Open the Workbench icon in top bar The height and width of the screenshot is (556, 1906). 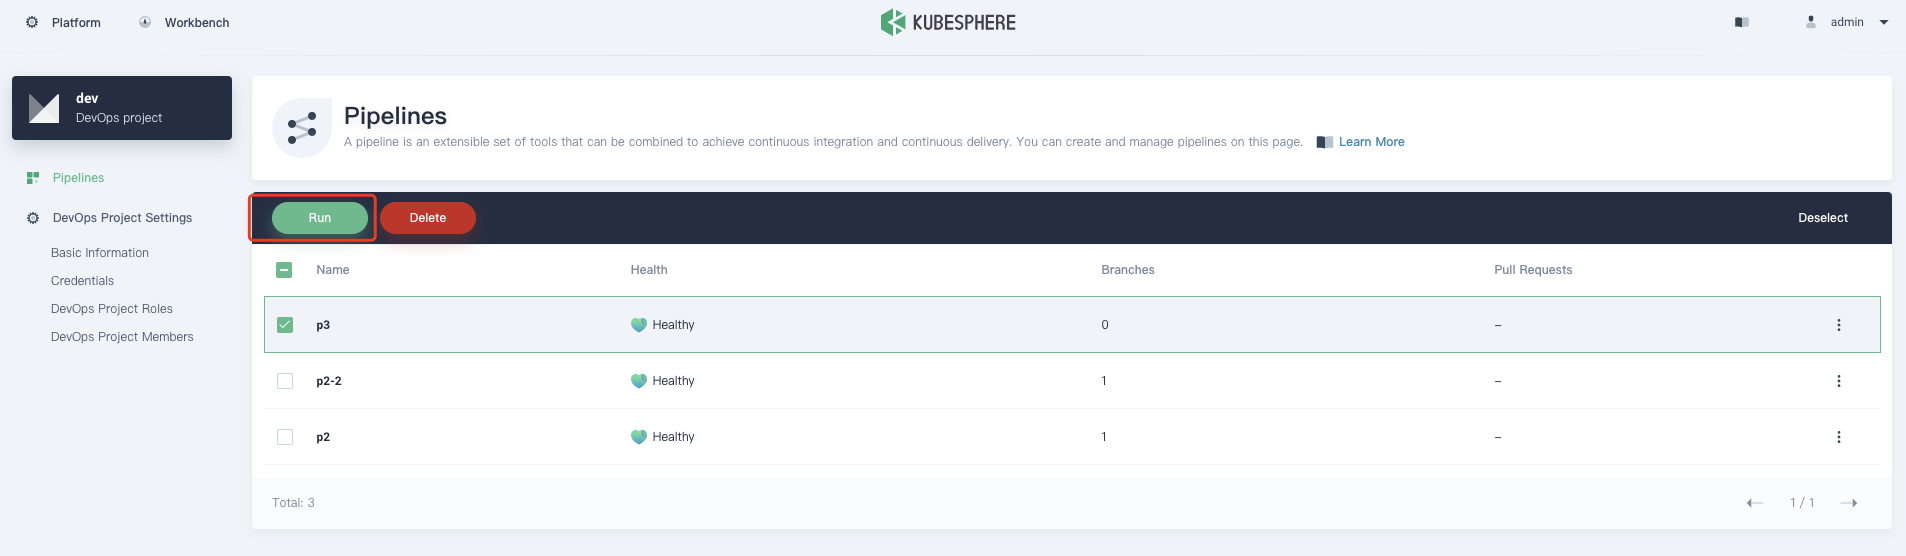coord(145,22)
